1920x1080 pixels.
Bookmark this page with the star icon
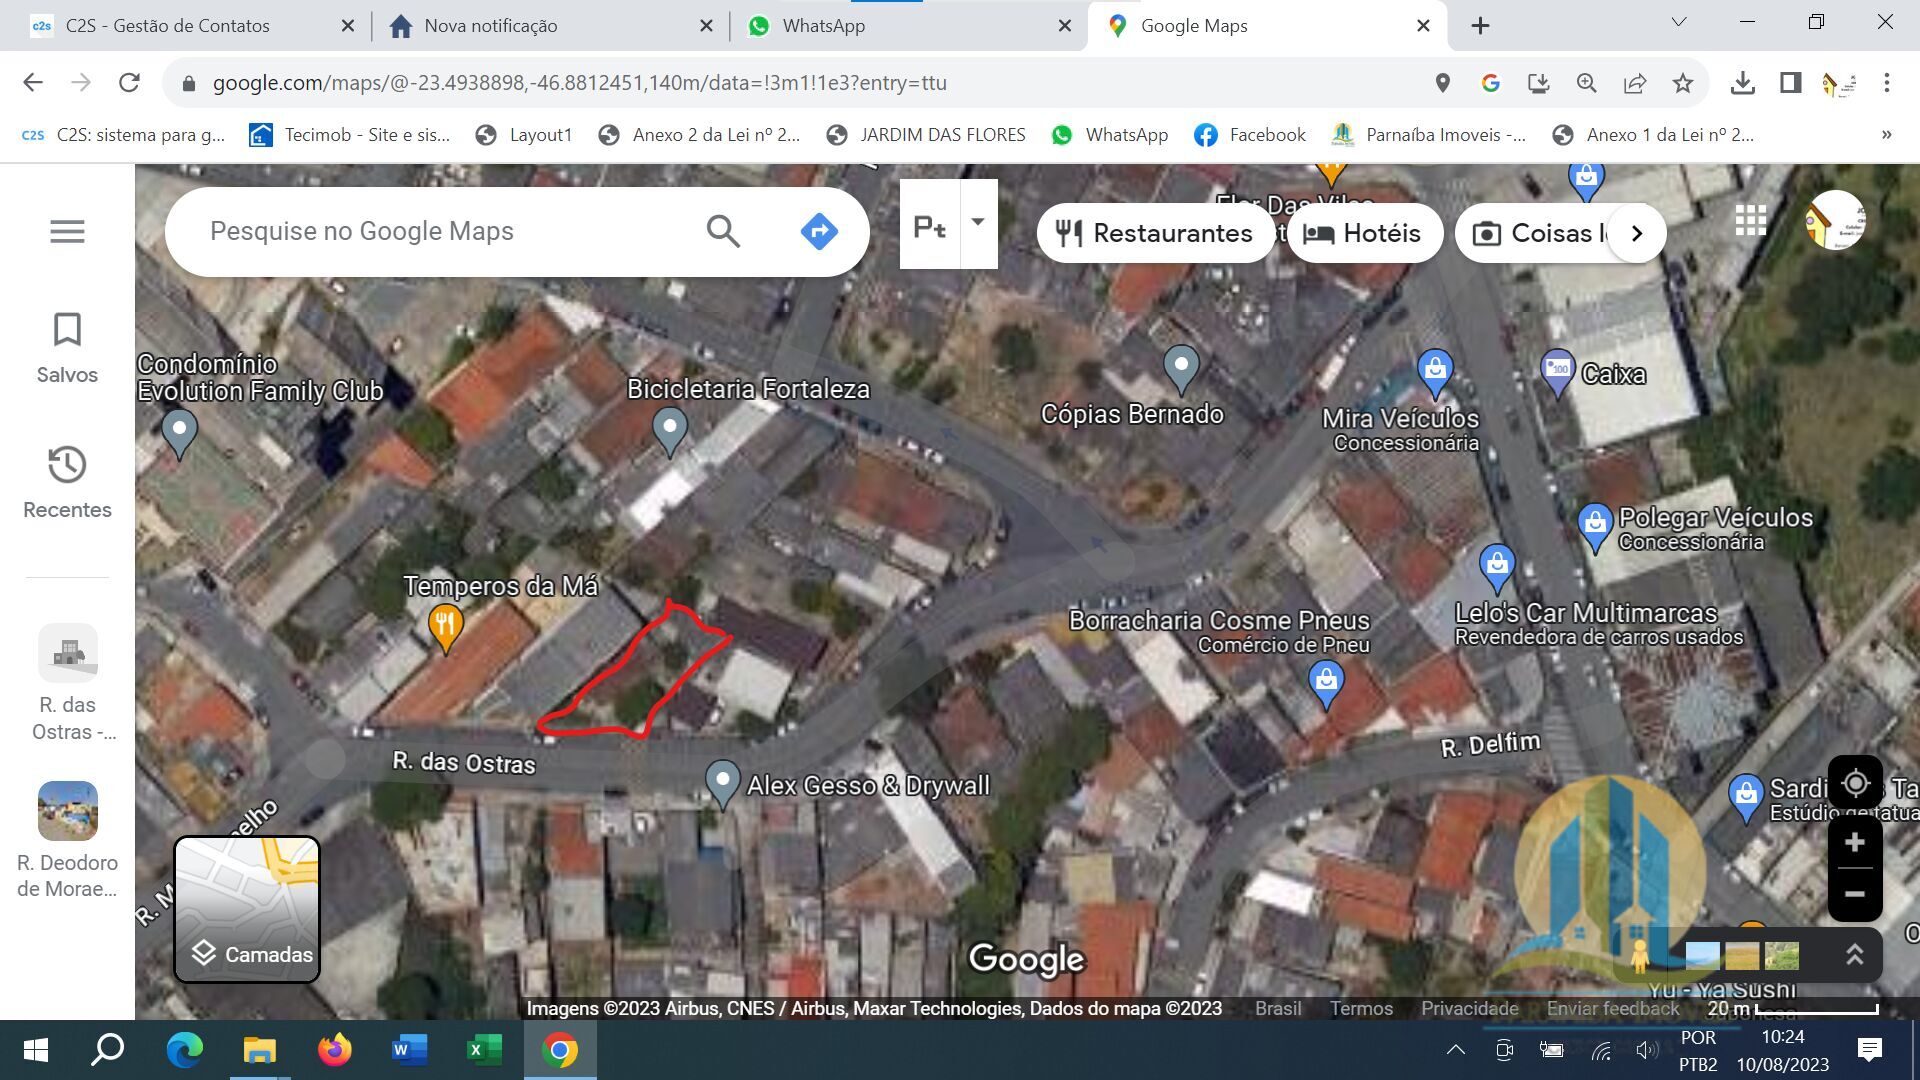1683,83
